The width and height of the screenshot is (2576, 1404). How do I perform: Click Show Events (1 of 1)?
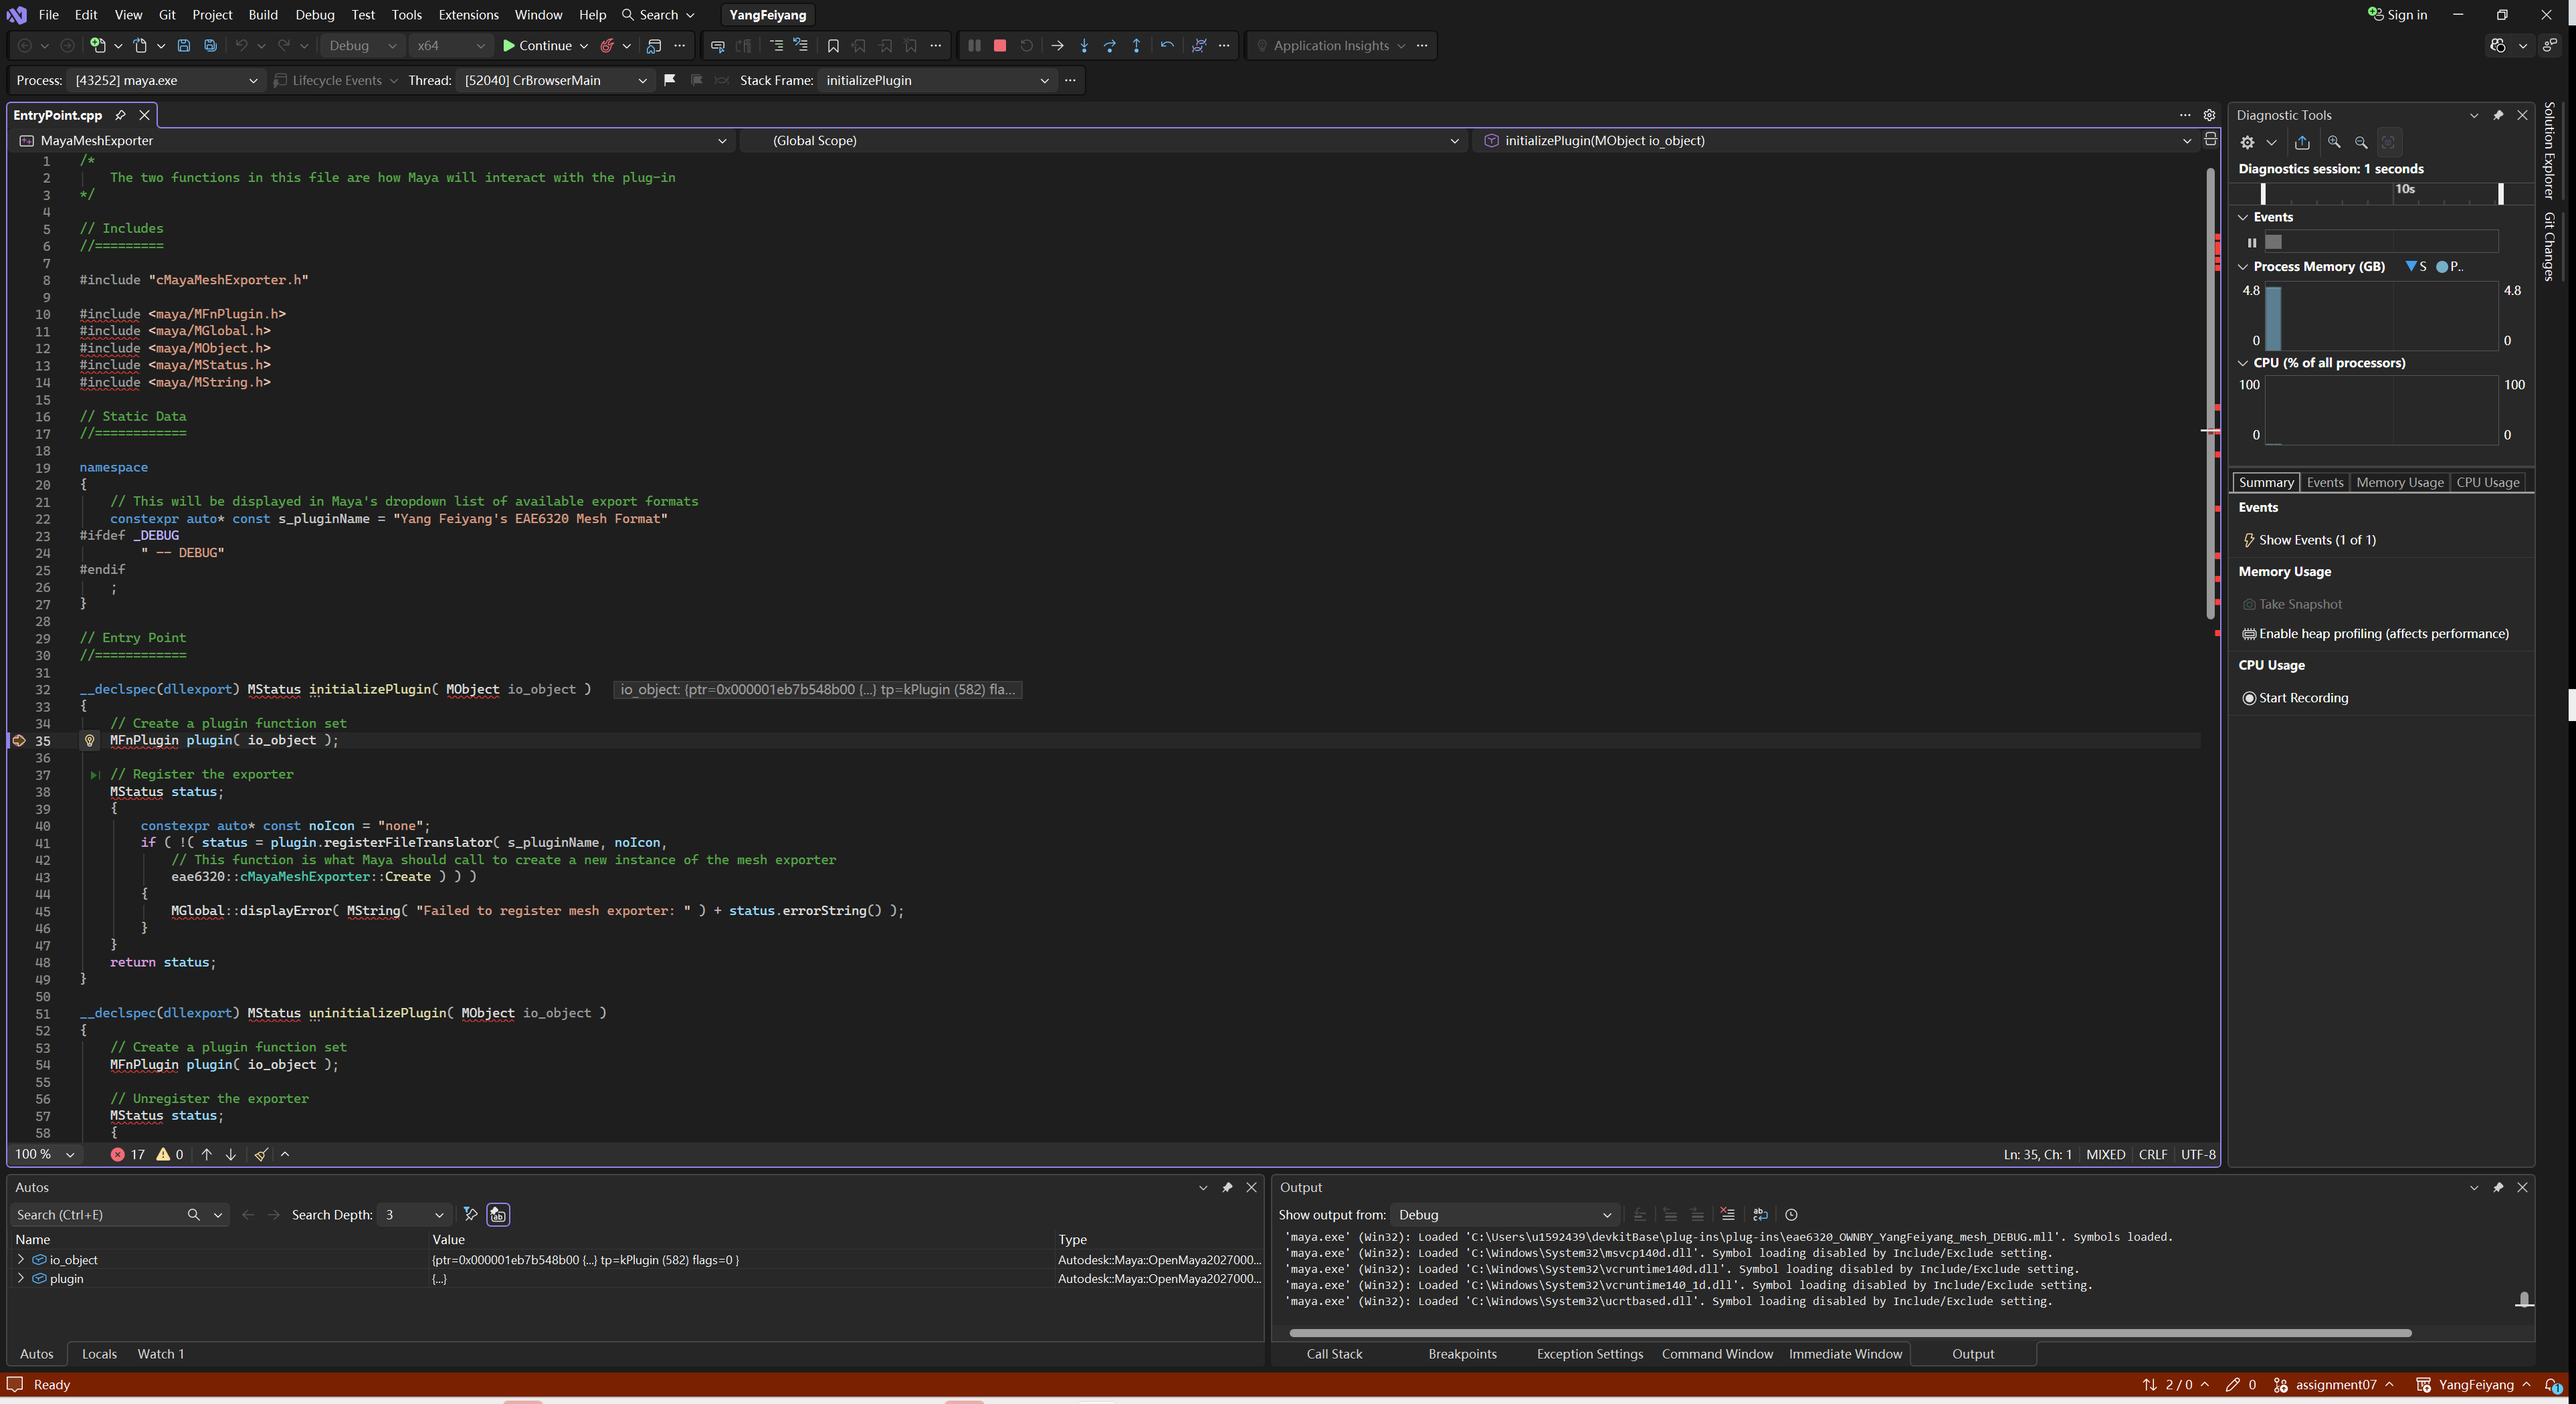coord(2310,540)
